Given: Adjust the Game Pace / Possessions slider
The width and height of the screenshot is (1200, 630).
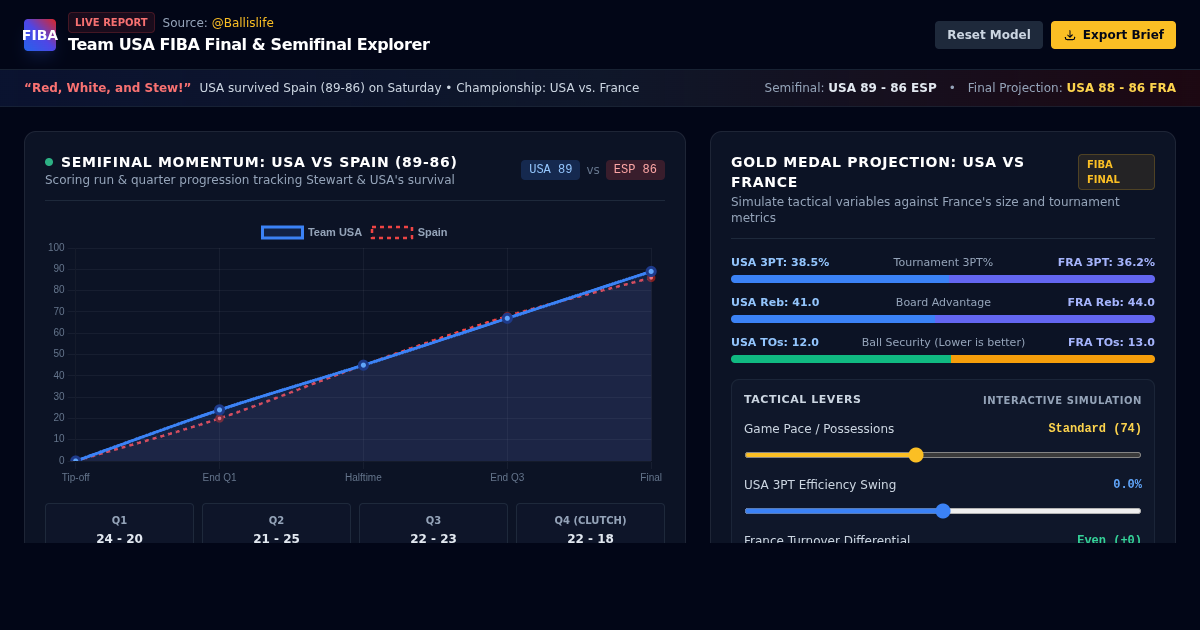Looking at the screenshot, I should [x=943, y=455].
